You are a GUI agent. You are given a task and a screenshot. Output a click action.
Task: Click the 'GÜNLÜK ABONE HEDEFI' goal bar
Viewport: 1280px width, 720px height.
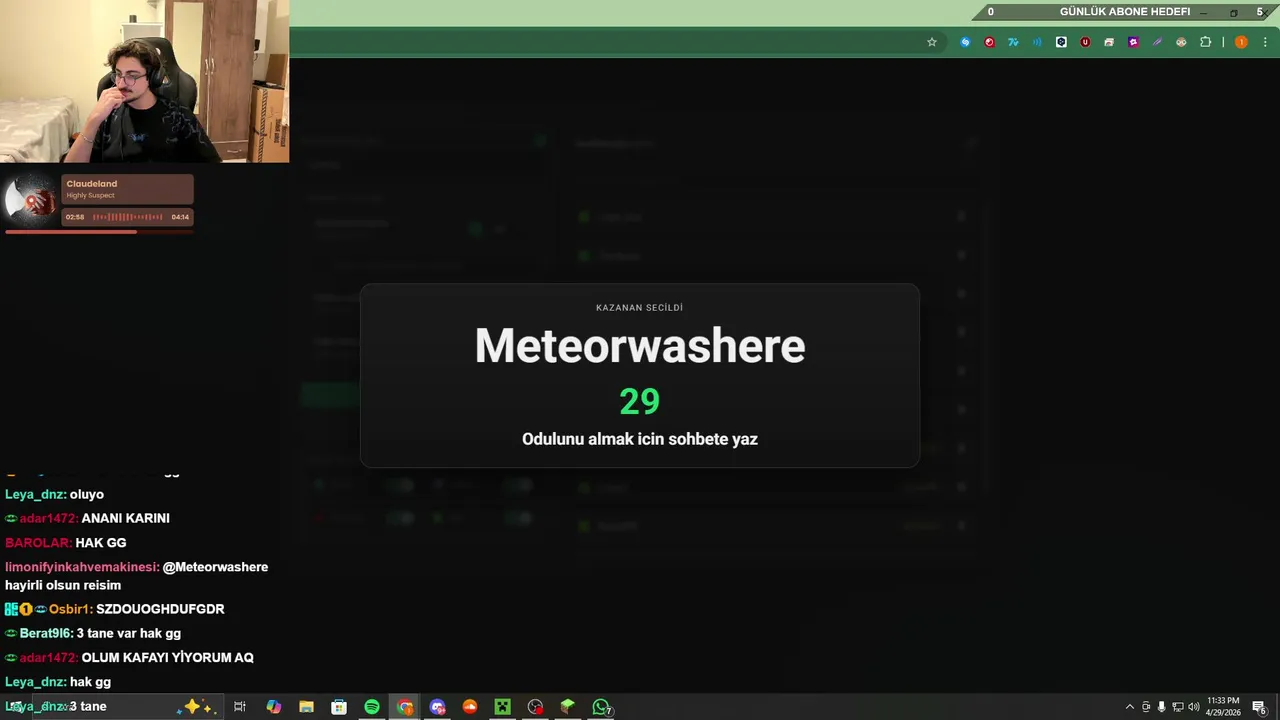click(x=1125, y=12)
